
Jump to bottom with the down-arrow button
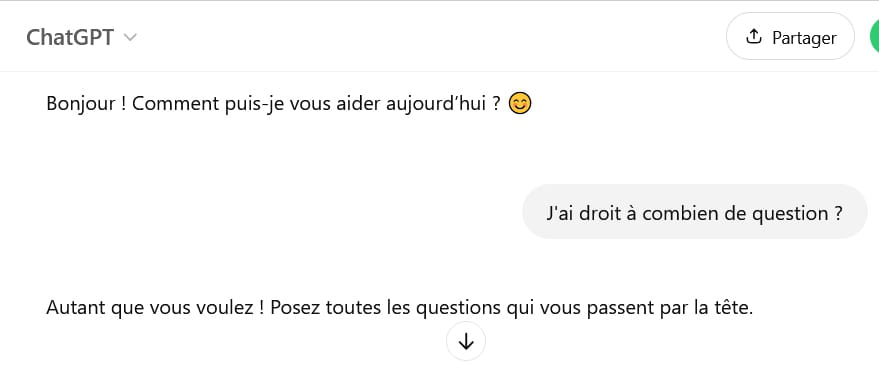point(466,341)
